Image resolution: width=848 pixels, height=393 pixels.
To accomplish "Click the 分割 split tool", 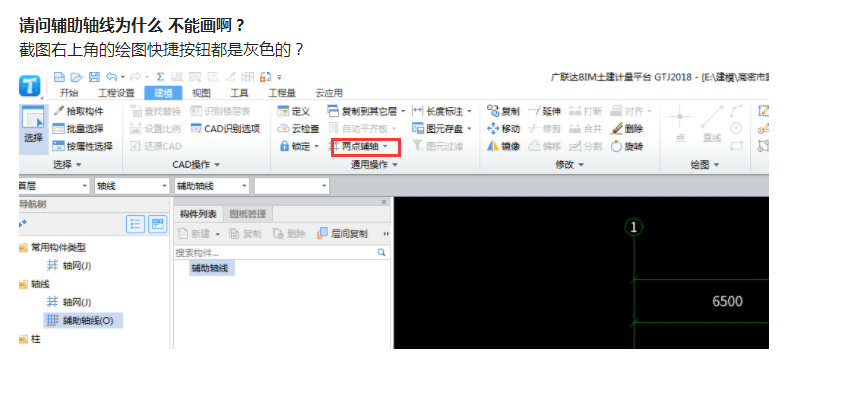I will click(586, 146).
